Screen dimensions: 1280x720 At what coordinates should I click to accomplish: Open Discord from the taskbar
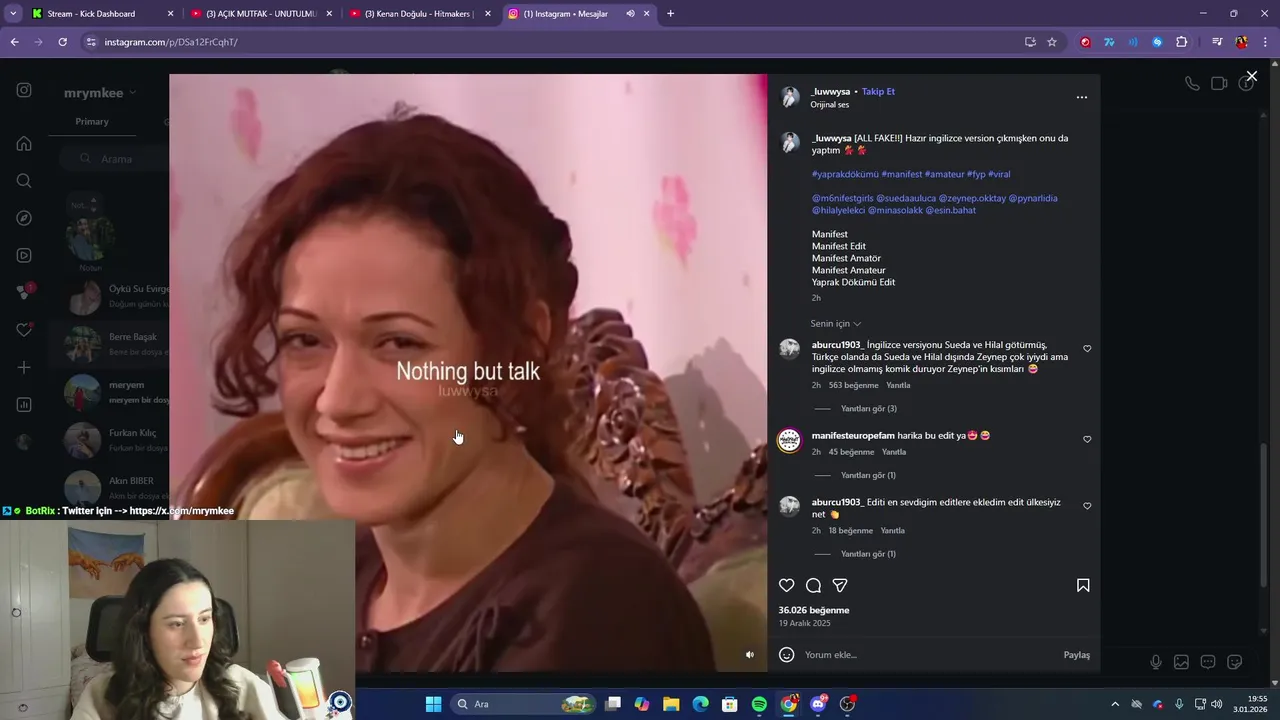(x=818, y=704)
